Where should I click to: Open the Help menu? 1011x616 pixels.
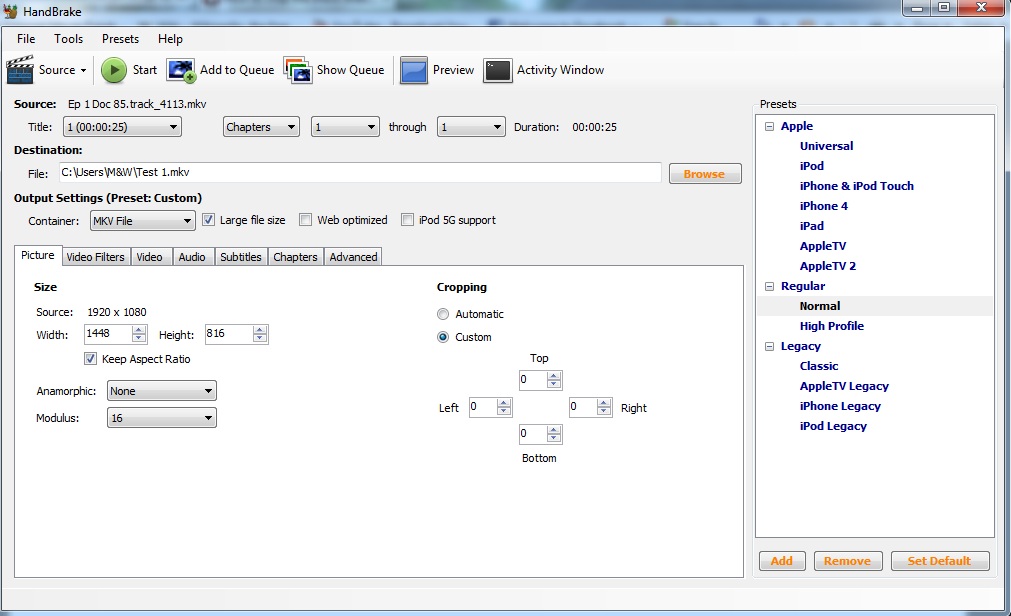click(170, 39)
